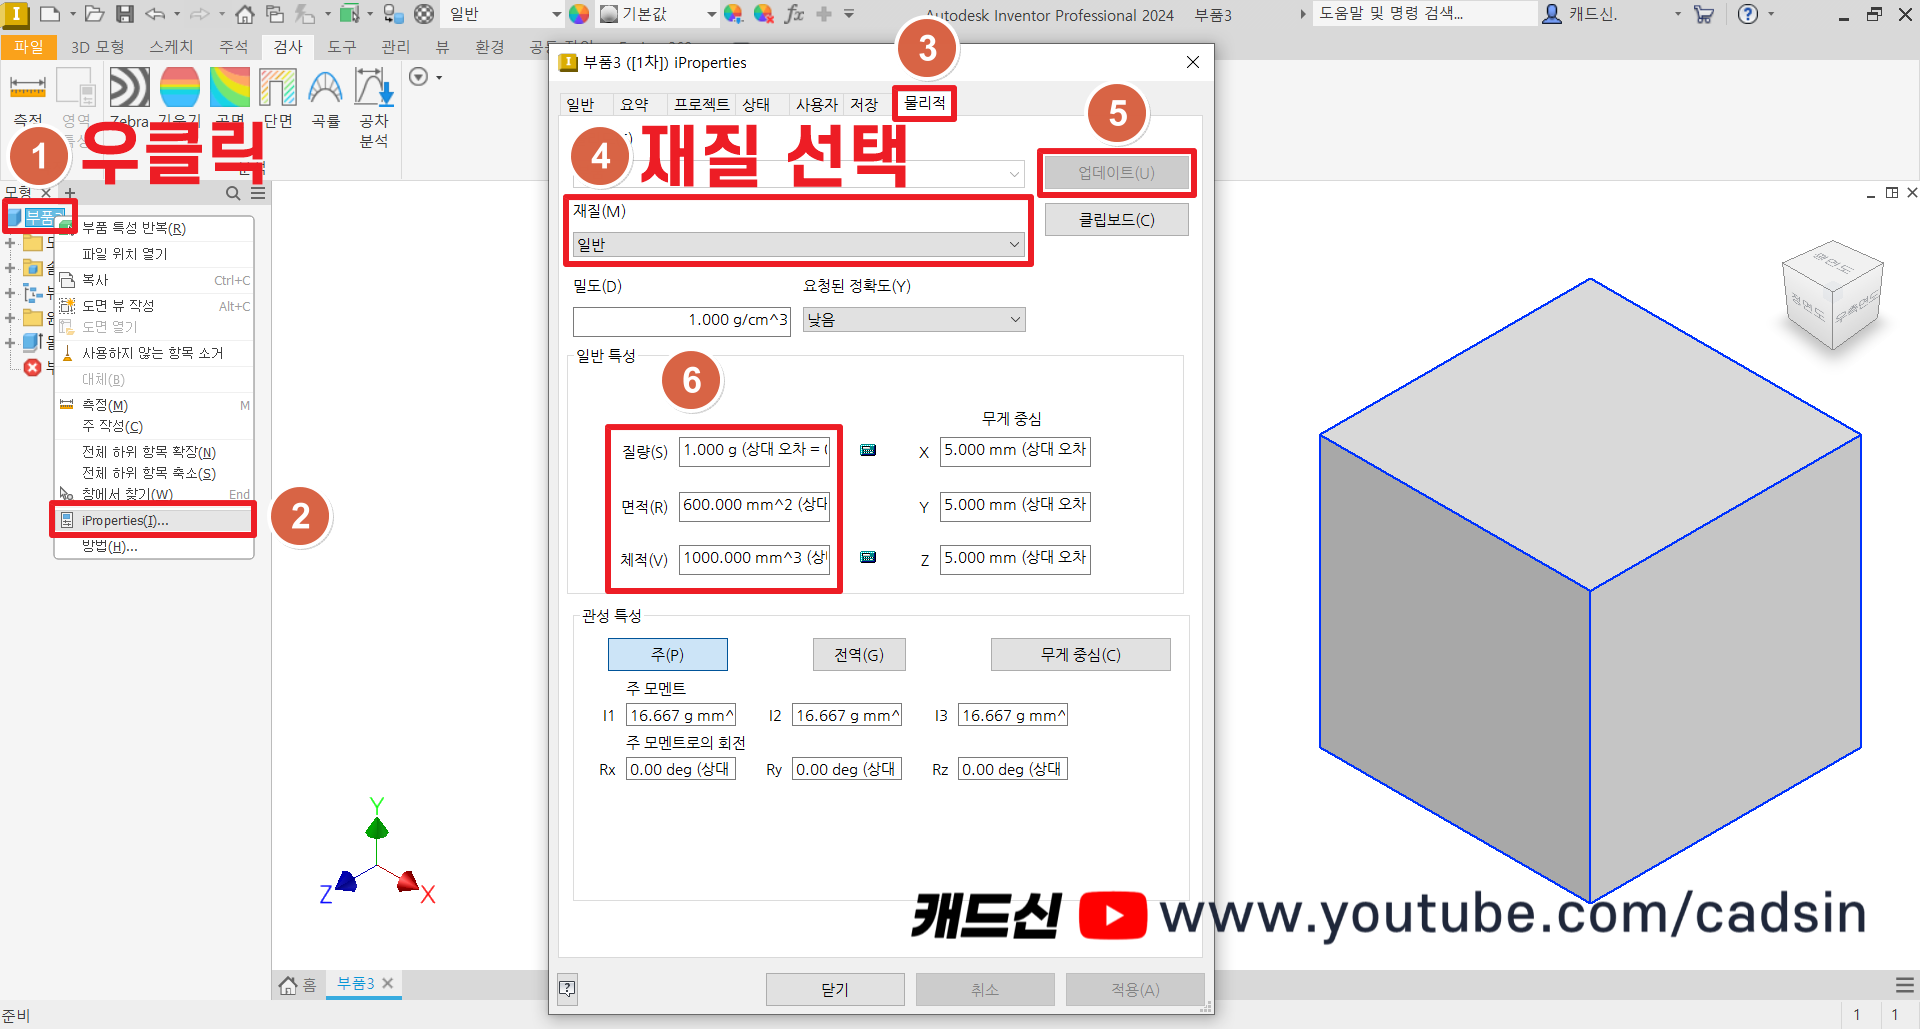
Task: Open the color wheel appearance browser icon
Action: click(x=579, y=14)
